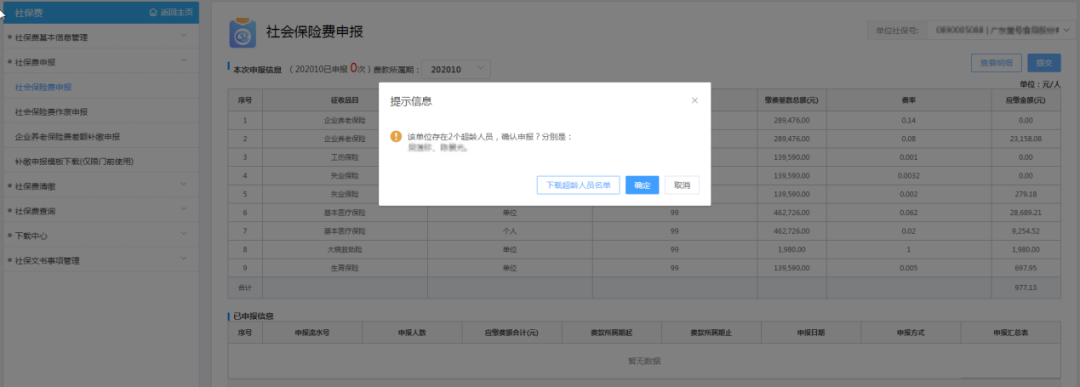Select 社会保险费申报 in the sidebar

pyautogui.click(x=43, y=87)
